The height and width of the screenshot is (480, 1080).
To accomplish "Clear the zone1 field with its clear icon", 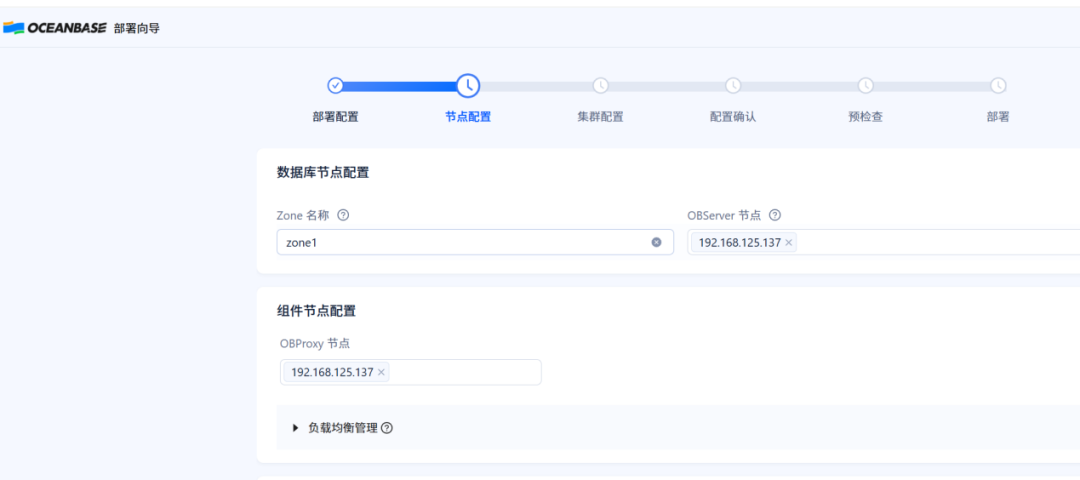I will pos(656,242).
